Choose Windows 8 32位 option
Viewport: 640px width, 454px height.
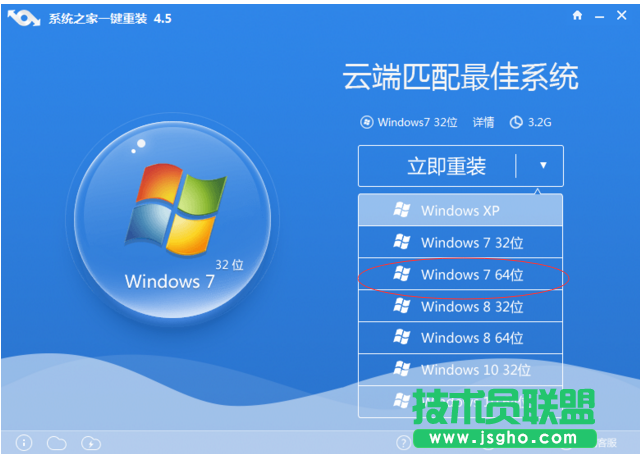[460, 307]
